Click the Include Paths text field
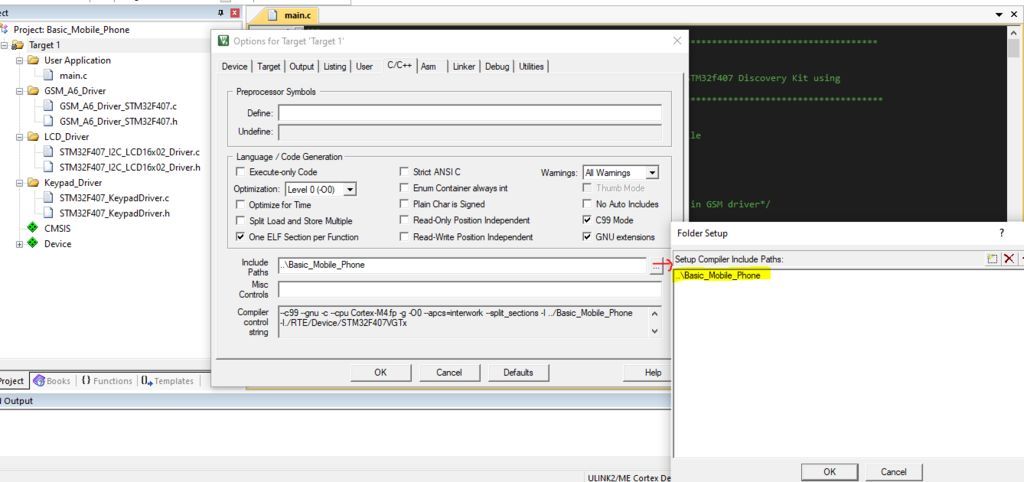 tap(462, 265)
